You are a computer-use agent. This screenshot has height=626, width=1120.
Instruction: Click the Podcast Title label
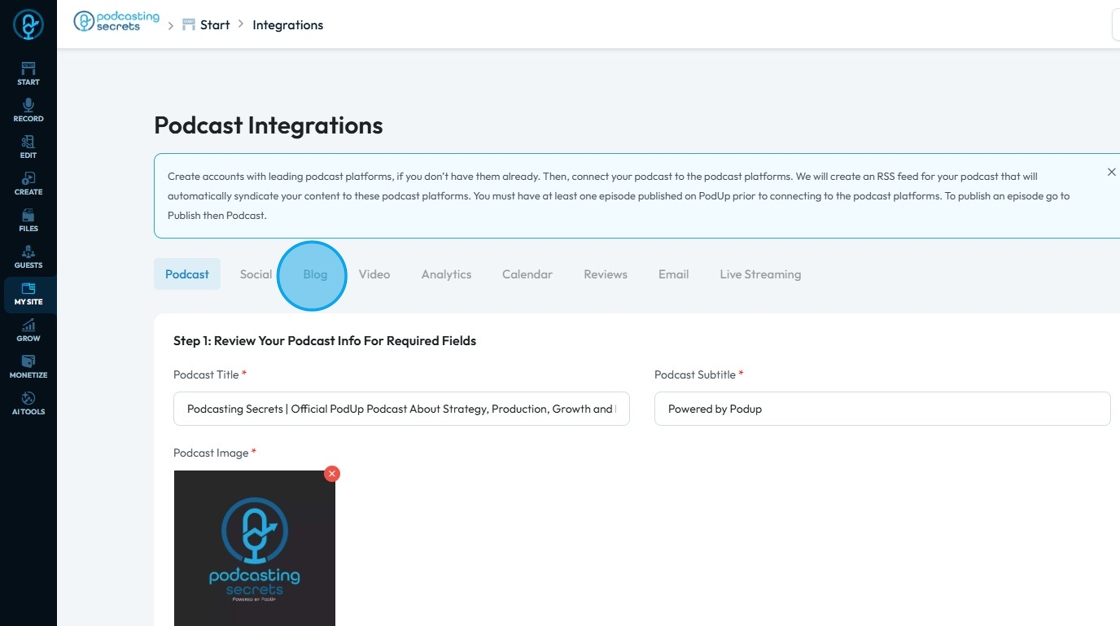pos(206,374)
